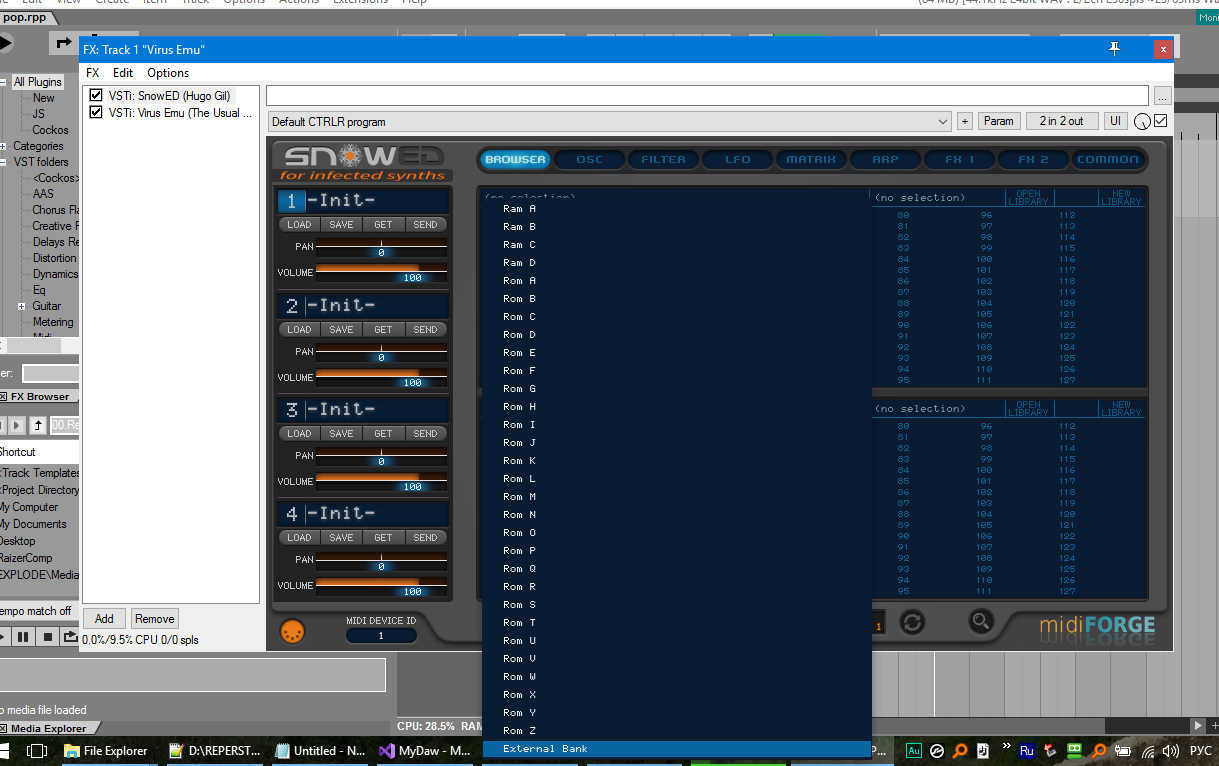Pin the FX window on top
The height and width of the screenshot is (766, 1219).
coord(1115,48)
